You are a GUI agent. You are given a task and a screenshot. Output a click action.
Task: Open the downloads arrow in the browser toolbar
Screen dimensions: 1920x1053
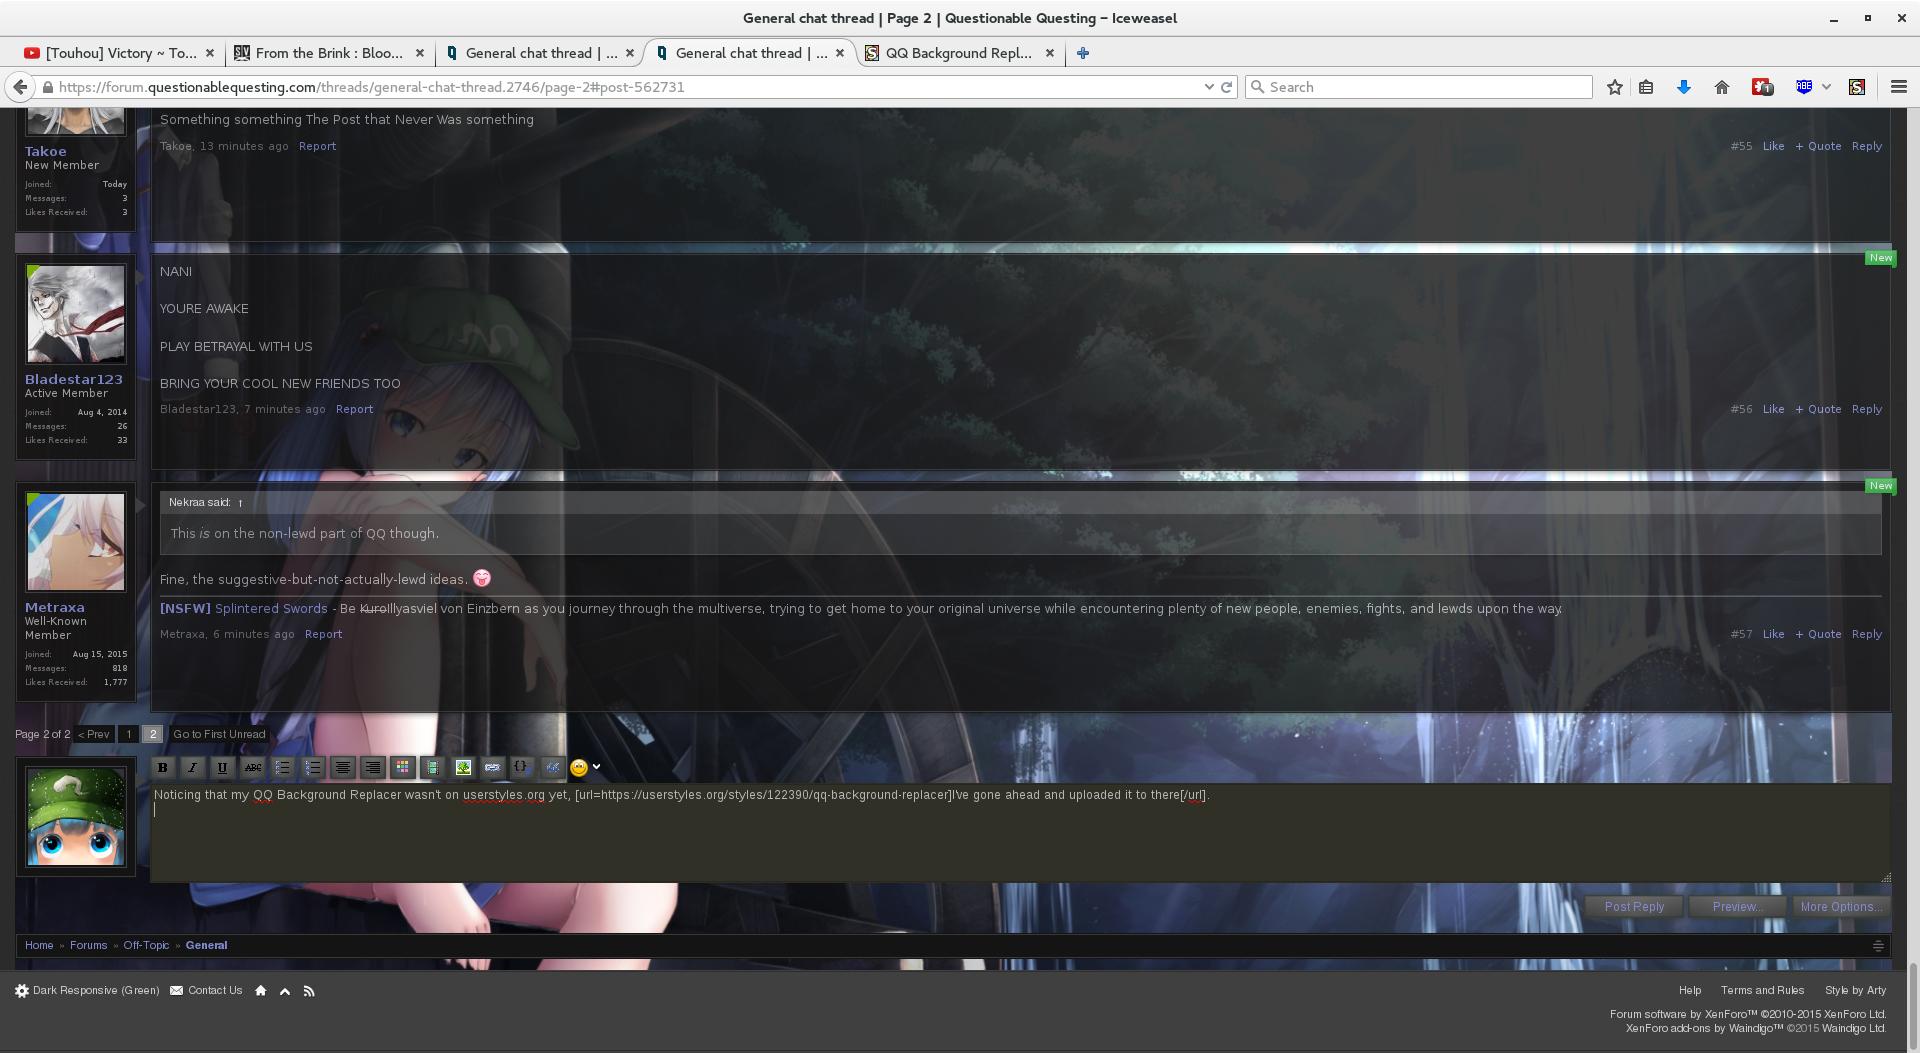tap(1683, 87)
